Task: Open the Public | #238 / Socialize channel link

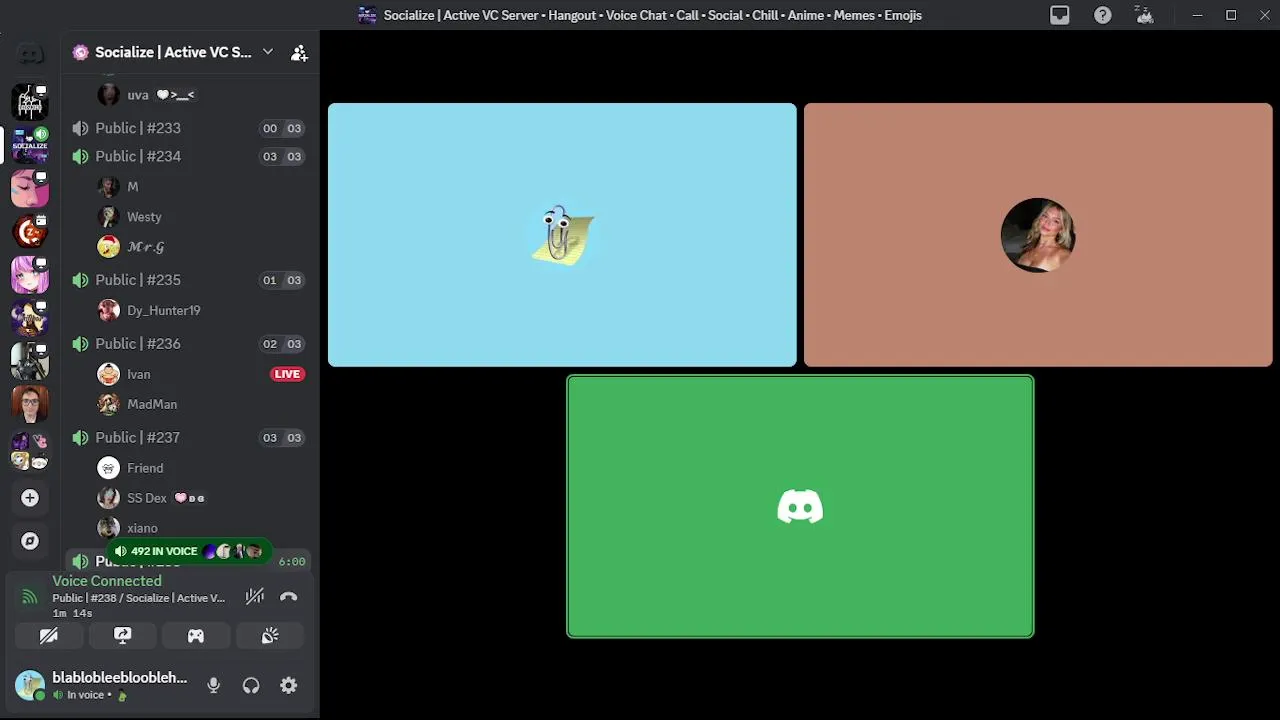Action: coord(139,598)
